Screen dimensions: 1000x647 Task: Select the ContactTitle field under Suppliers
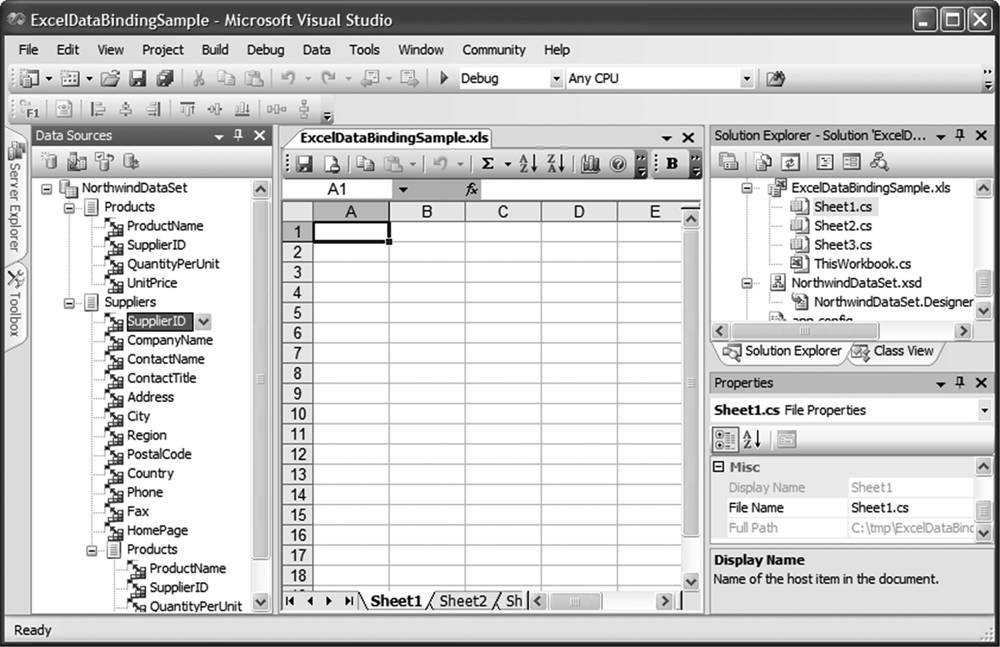161,378
